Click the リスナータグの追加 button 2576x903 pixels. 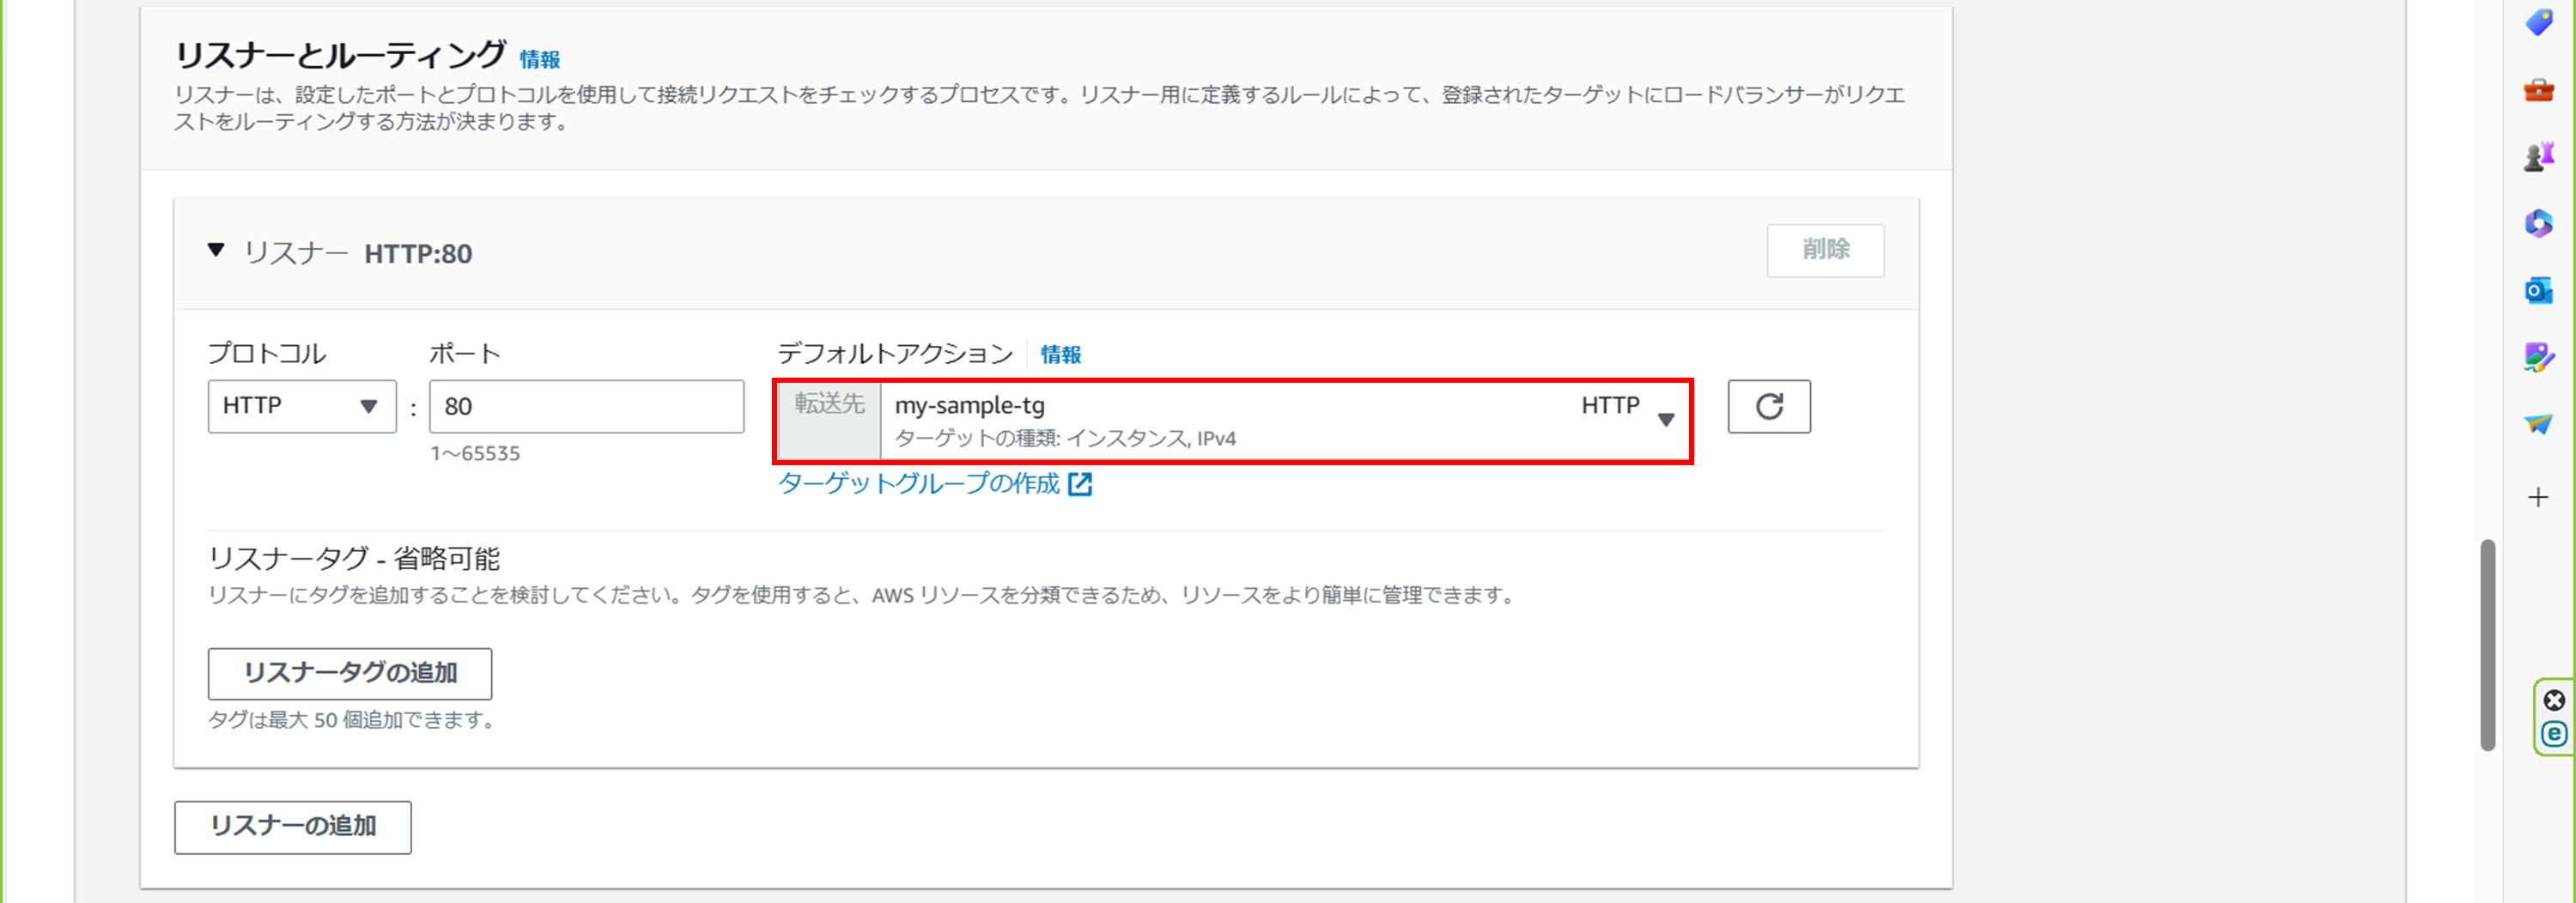coord(350,673)
